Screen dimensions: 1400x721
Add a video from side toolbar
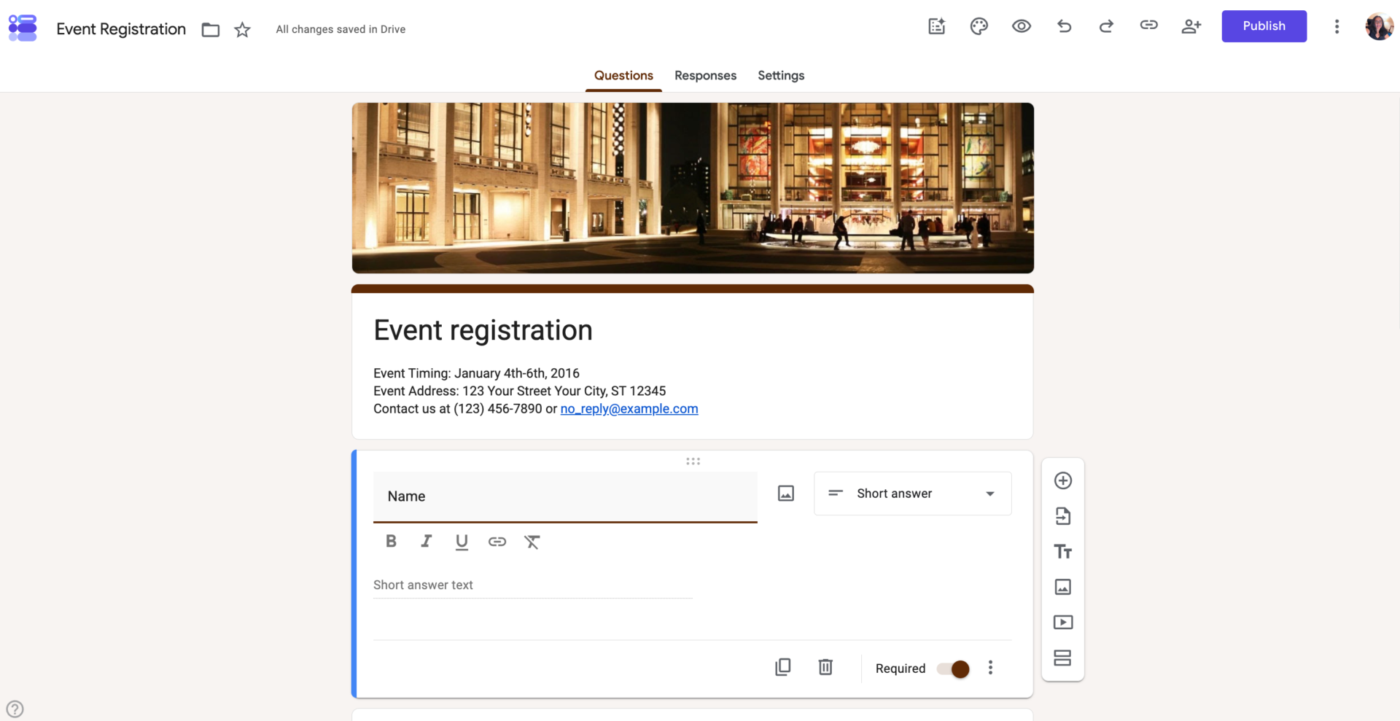point(1063,622)
